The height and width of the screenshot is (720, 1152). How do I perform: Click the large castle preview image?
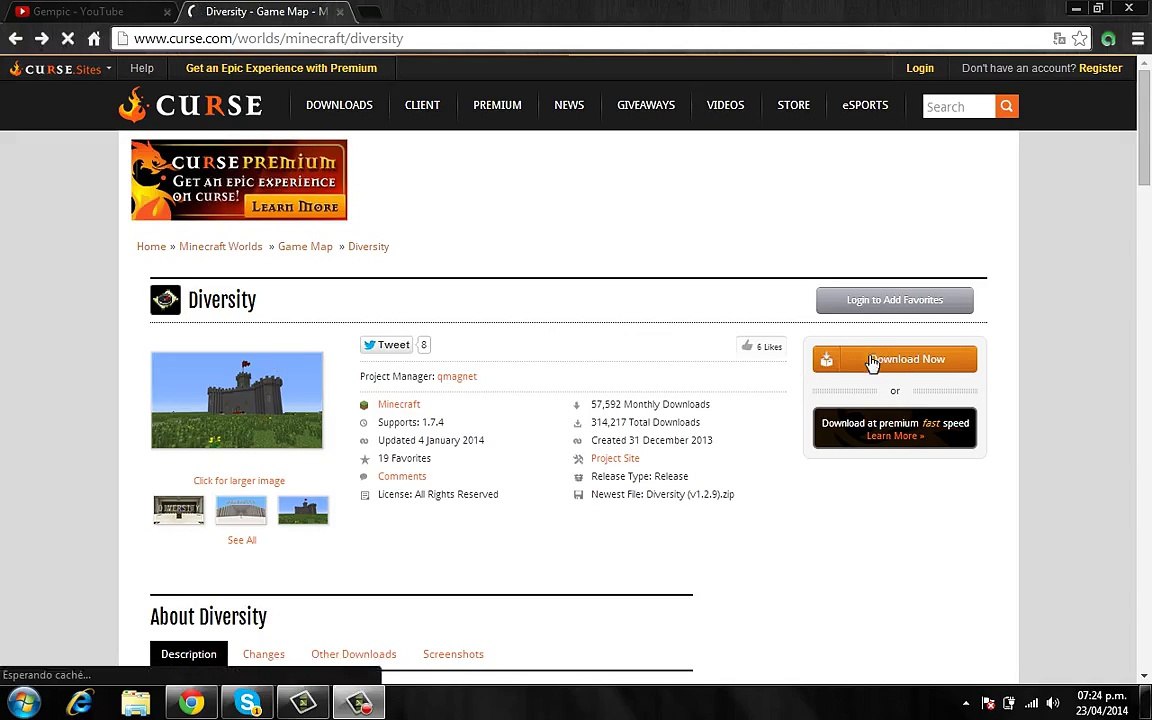click(237, 400)
